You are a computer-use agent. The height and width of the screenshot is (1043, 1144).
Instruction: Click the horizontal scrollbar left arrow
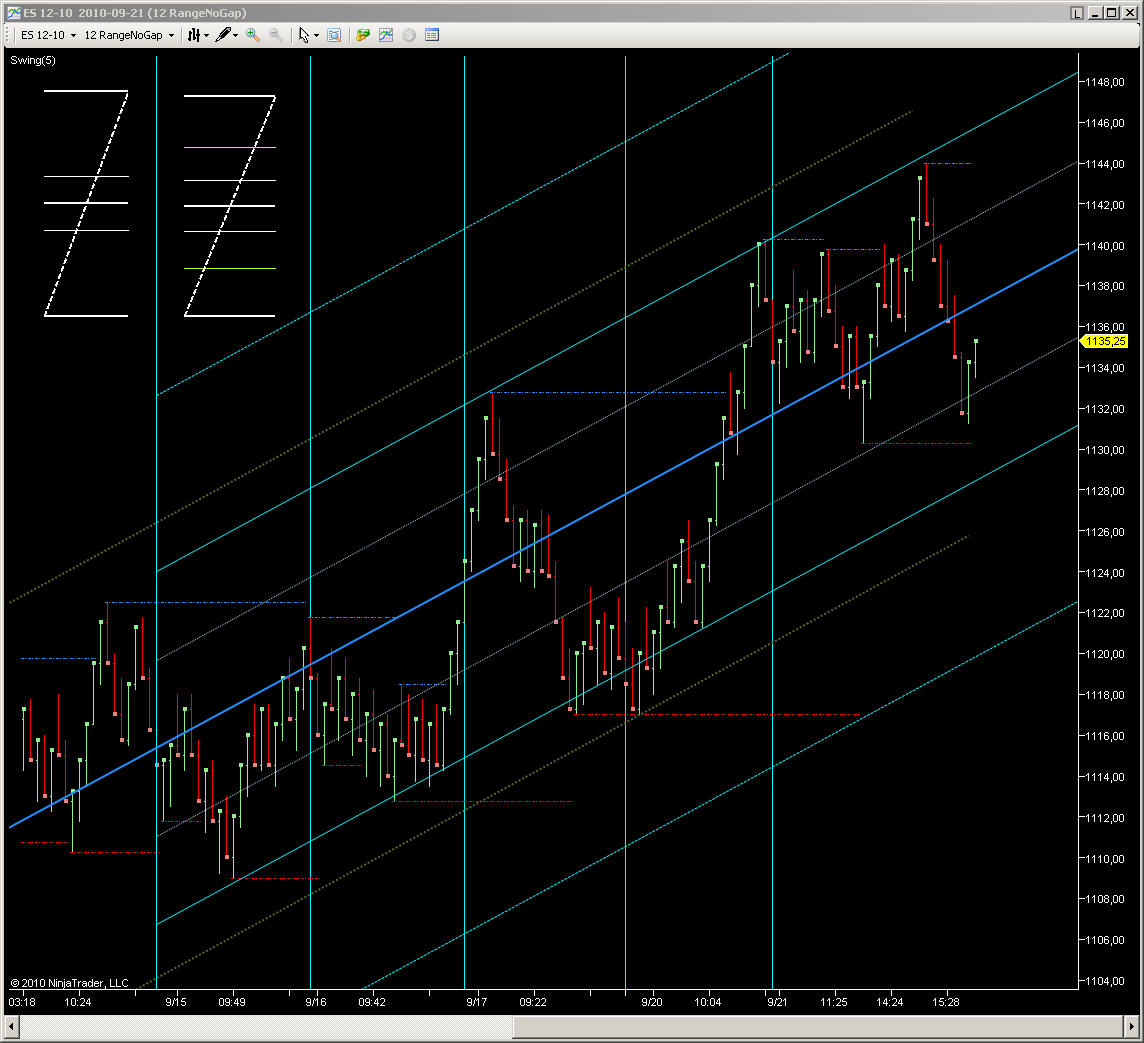tap(11, 1026)
